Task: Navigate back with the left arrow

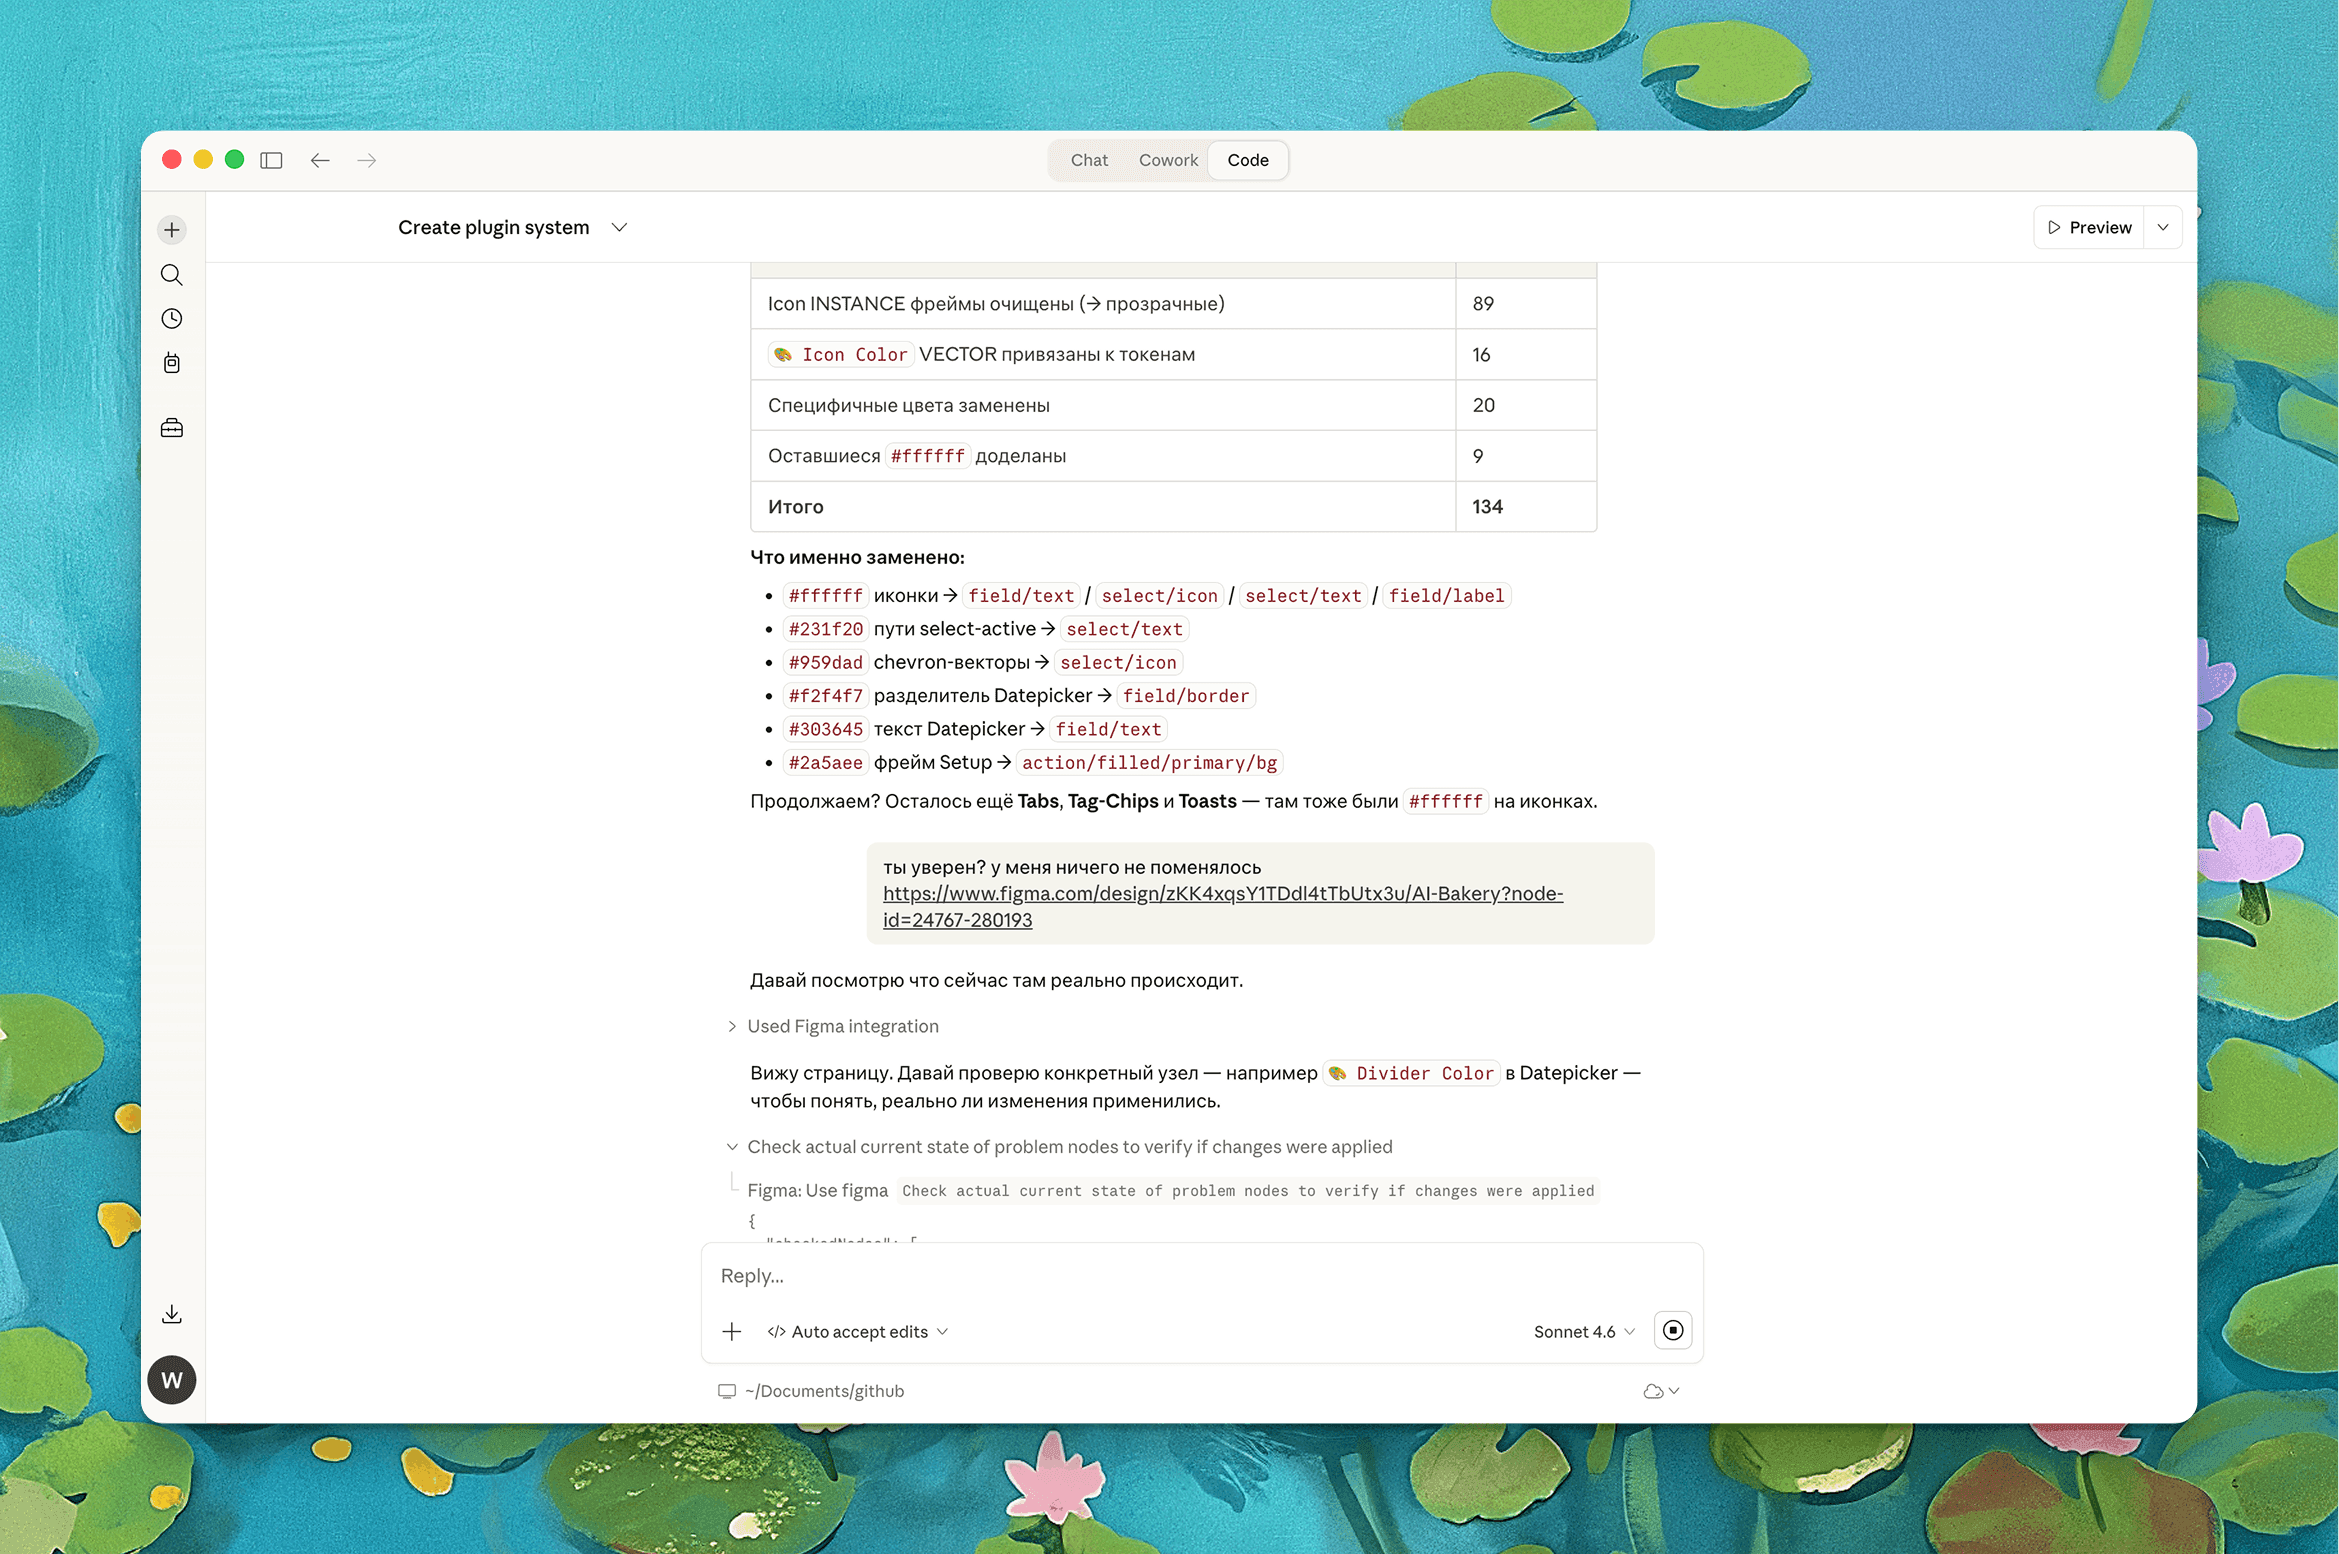Action: coord(320,160)
